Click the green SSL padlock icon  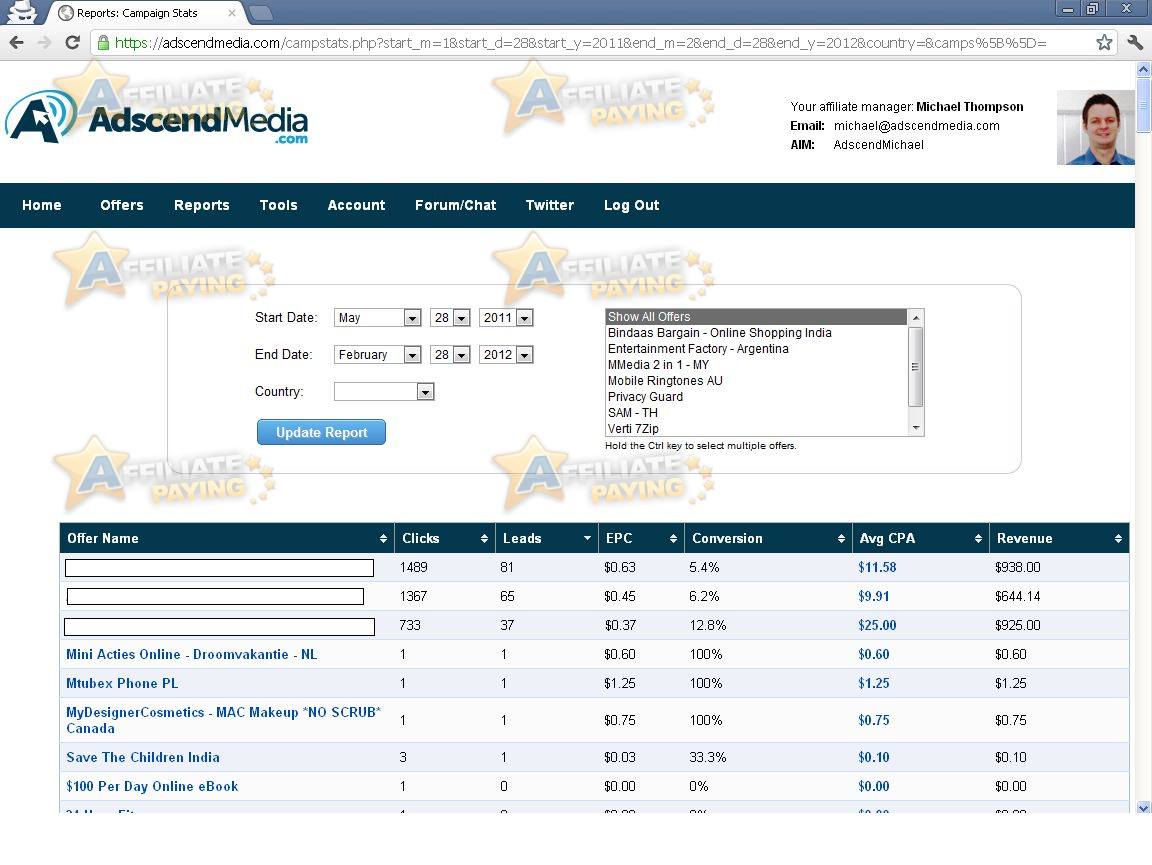pos(104,43)
